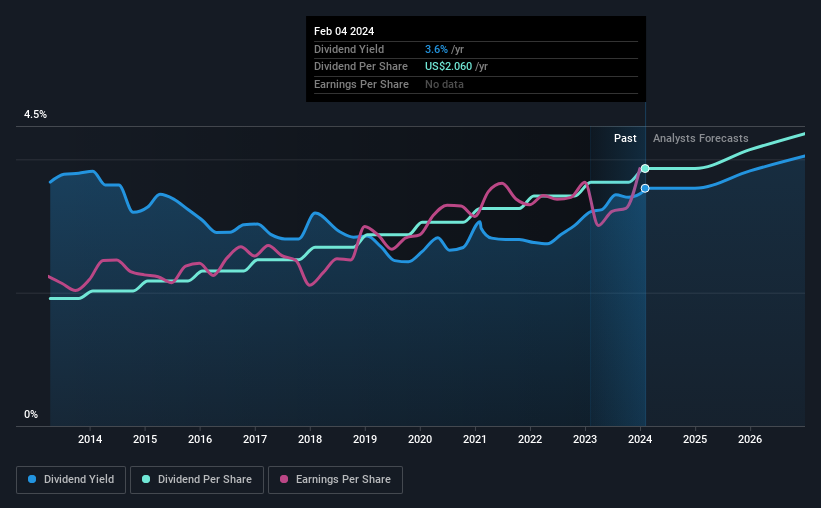
Task: Click the pink Earnings Per Share legend dot
Action: 284,479
